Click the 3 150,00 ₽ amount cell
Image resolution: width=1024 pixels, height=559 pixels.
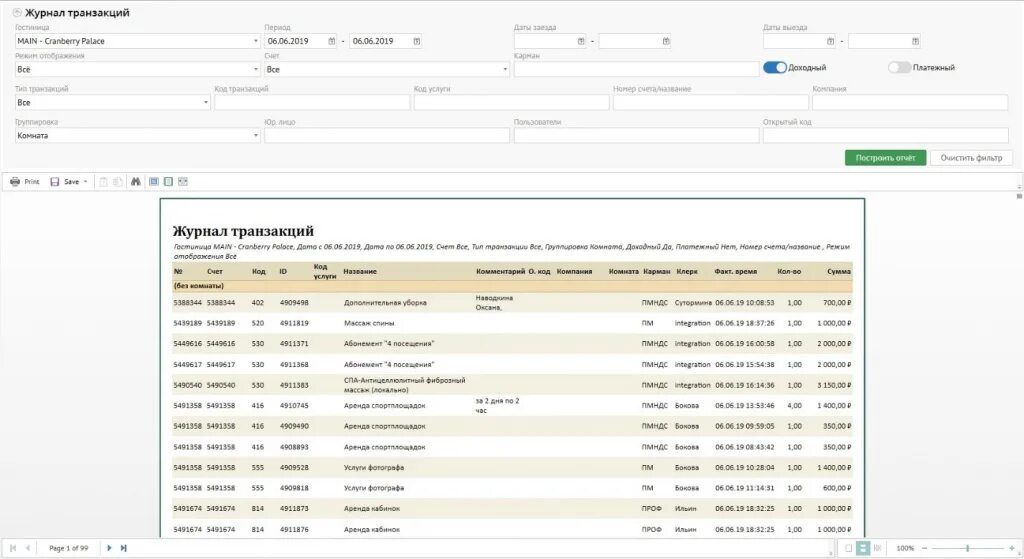tap(834, 385)
